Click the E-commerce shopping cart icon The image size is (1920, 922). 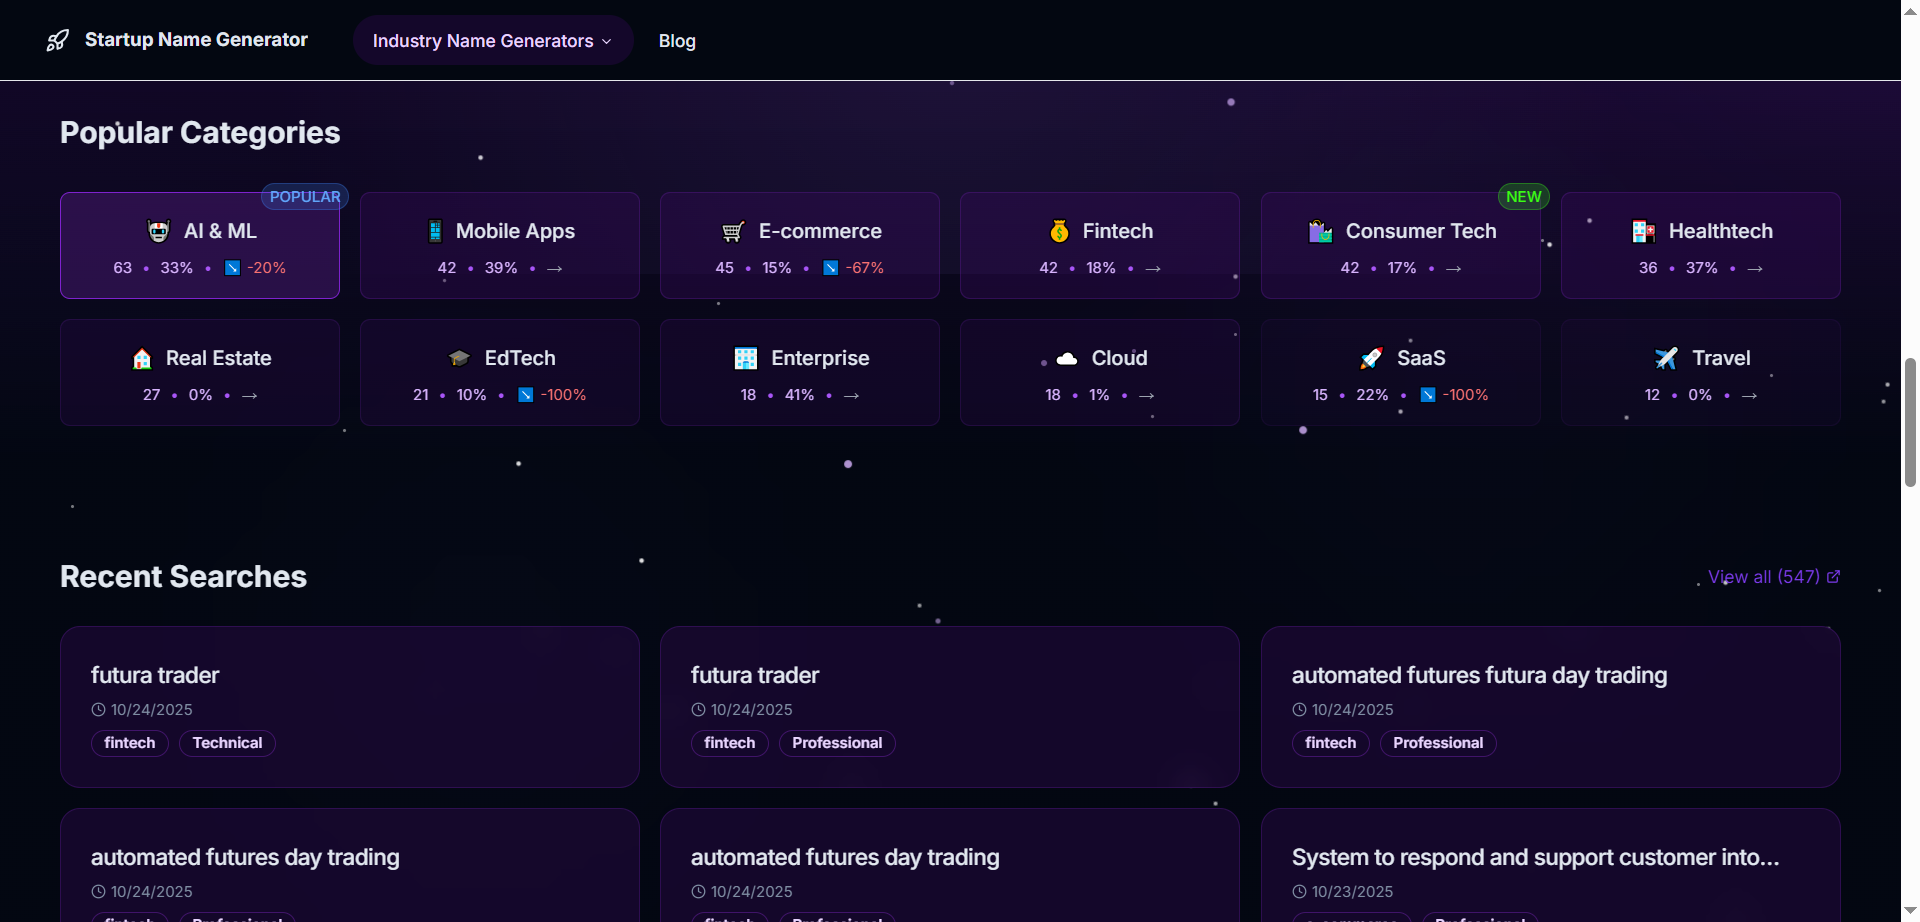coord(733,230)
